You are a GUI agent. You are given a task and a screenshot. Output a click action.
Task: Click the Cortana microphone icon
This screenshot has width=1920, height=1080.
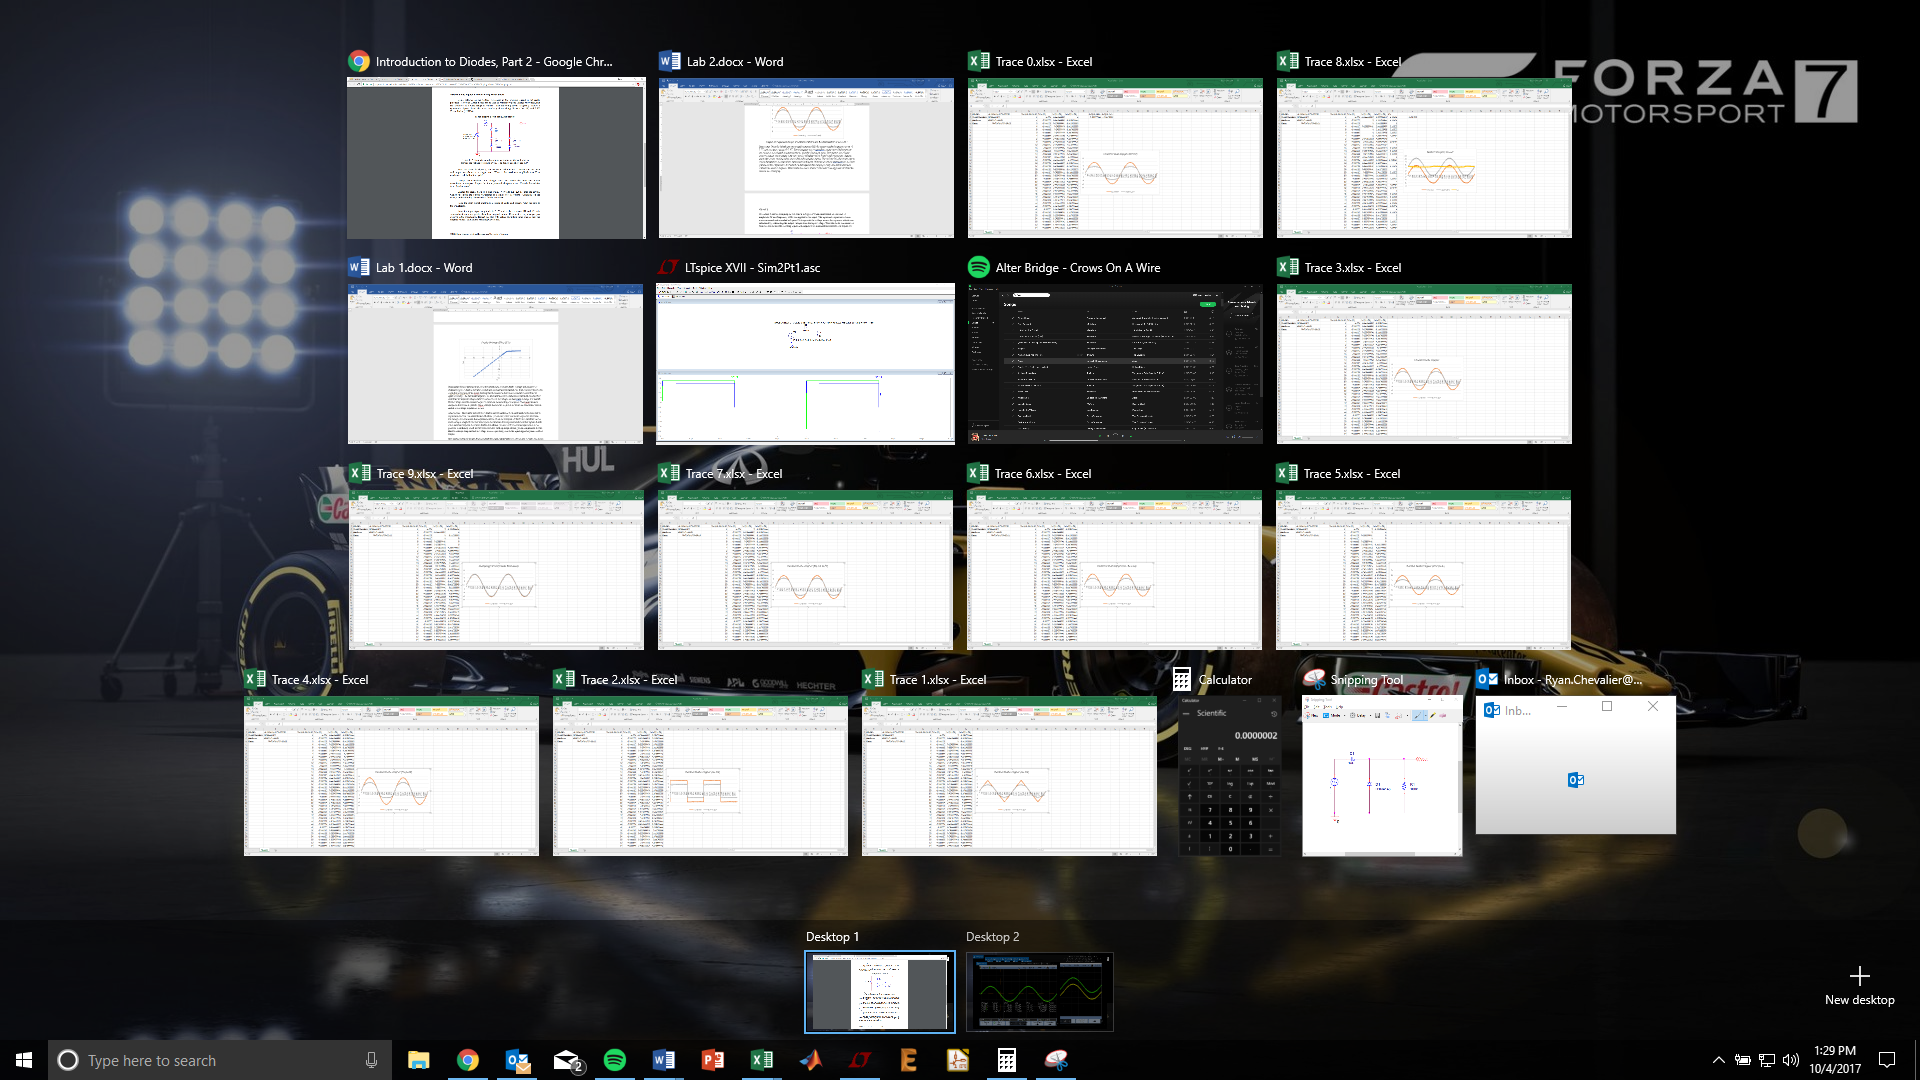tap(371, 1060)
